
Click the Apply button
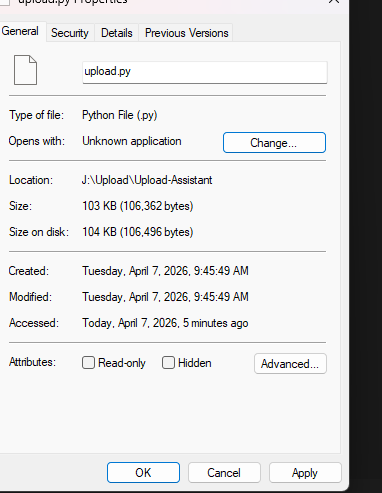click(x=305, y=472)
